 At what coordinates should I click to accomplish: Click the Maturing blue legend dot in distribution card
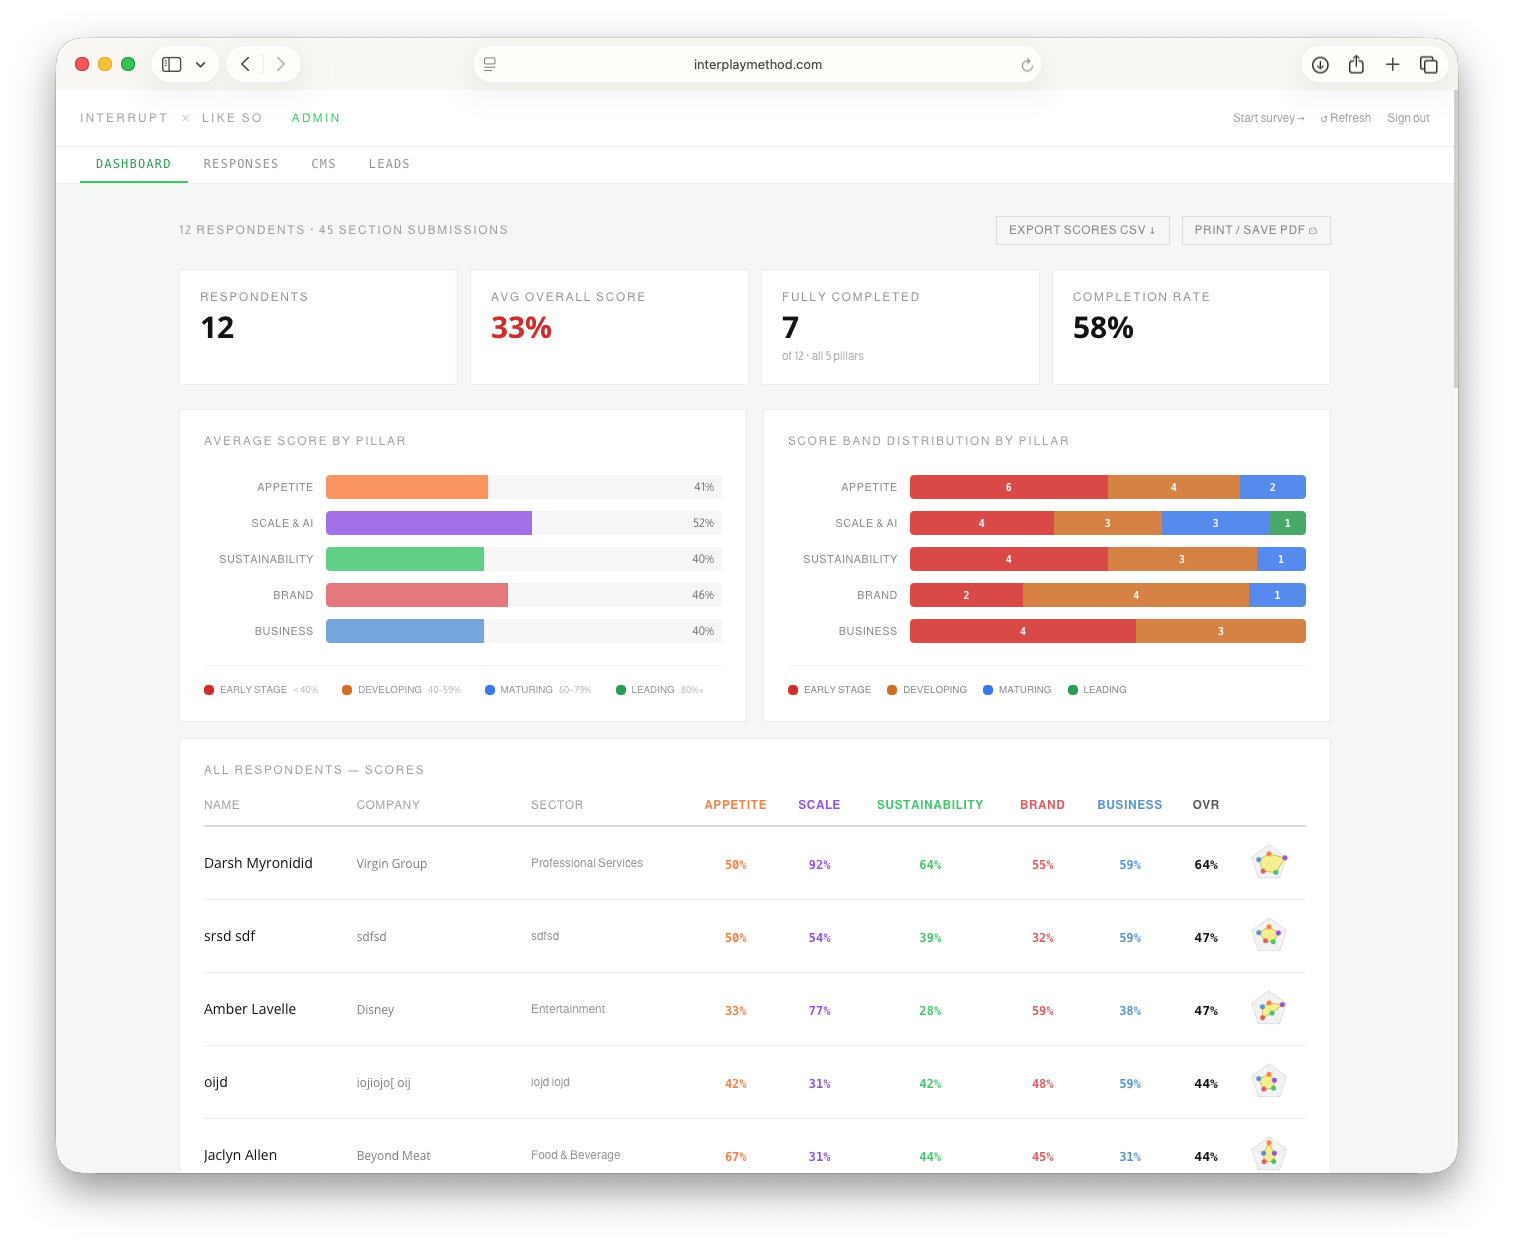988,690
